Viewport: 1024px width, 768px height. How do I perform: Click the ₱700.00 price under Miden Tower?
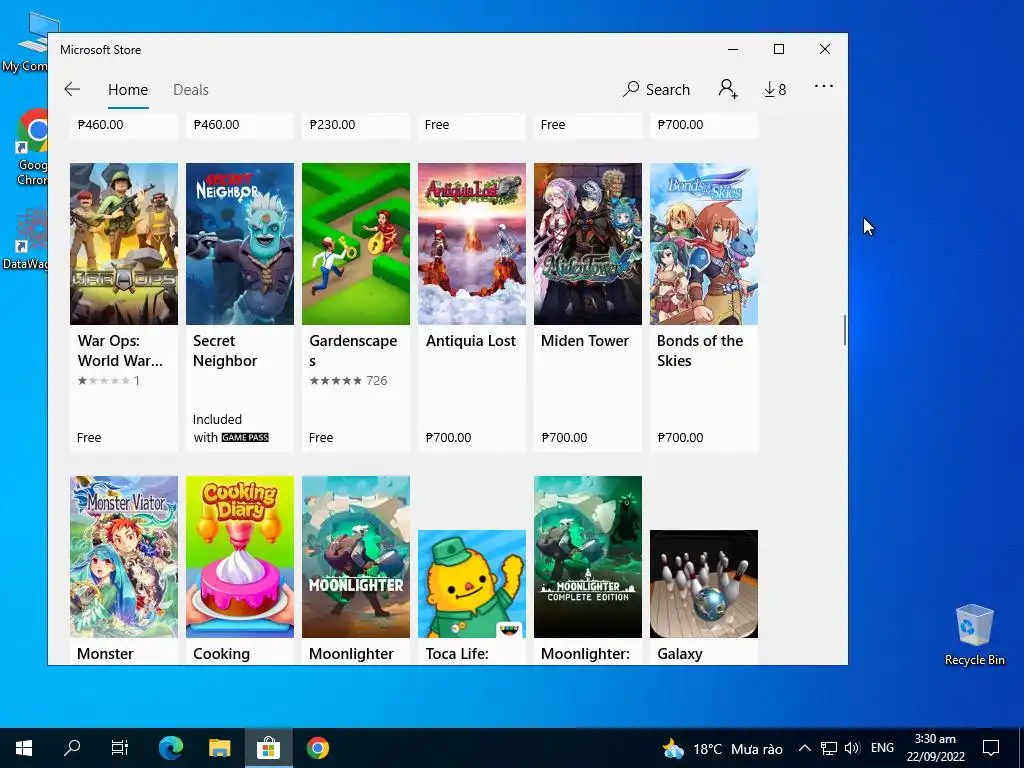[564, 438]
